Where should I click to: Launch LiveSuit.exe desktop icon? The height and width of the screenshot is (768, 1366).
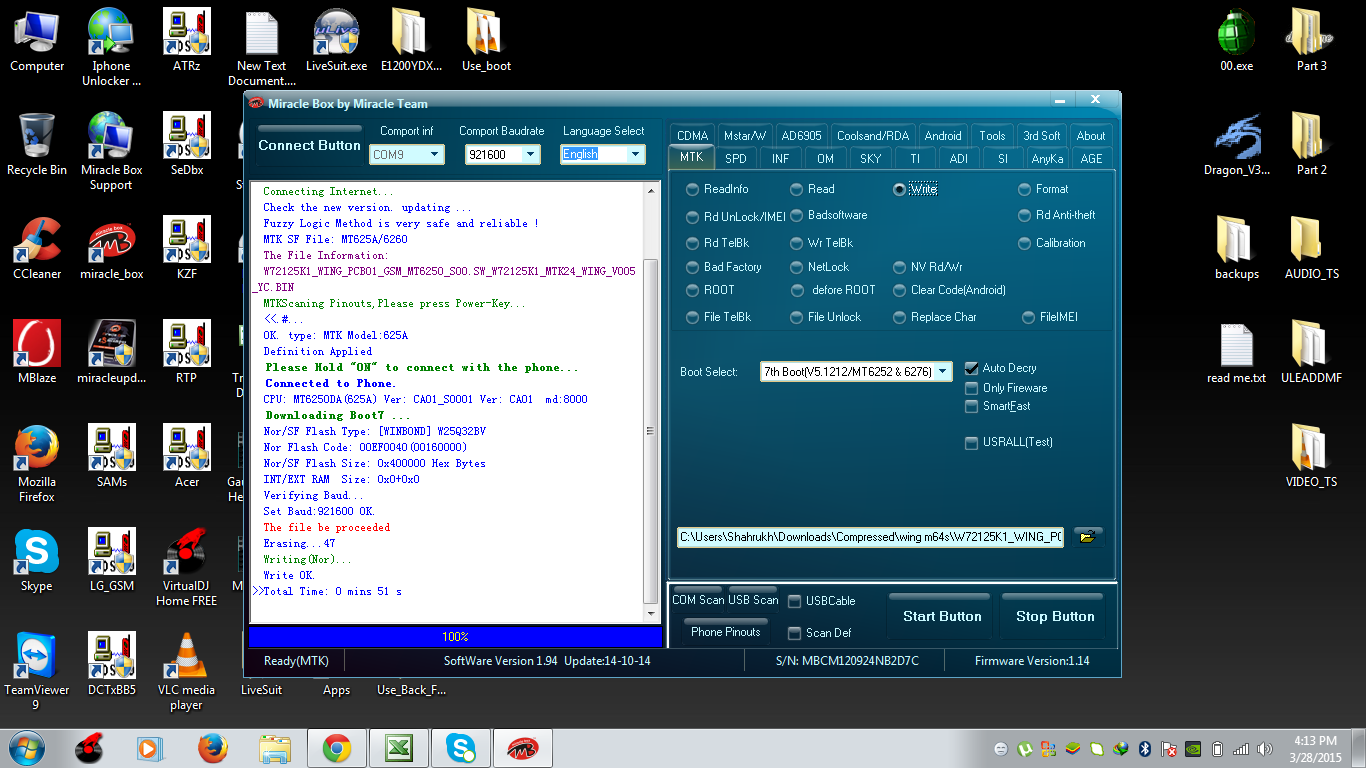coord(336,42)
